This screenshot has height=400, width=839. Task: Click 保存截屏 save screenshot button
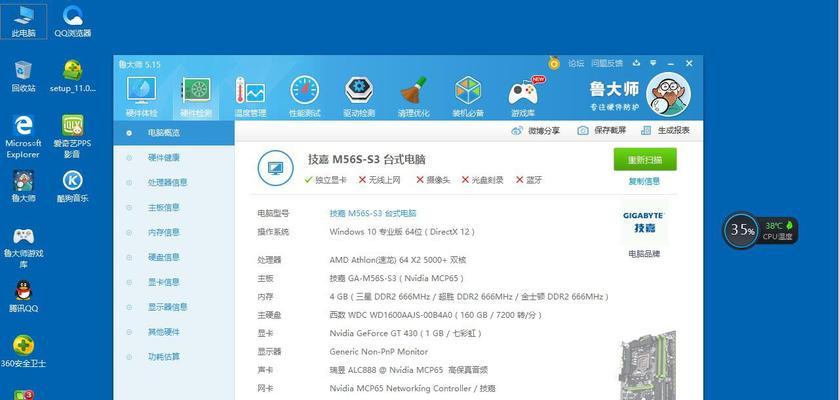click(x=601, y=130)
